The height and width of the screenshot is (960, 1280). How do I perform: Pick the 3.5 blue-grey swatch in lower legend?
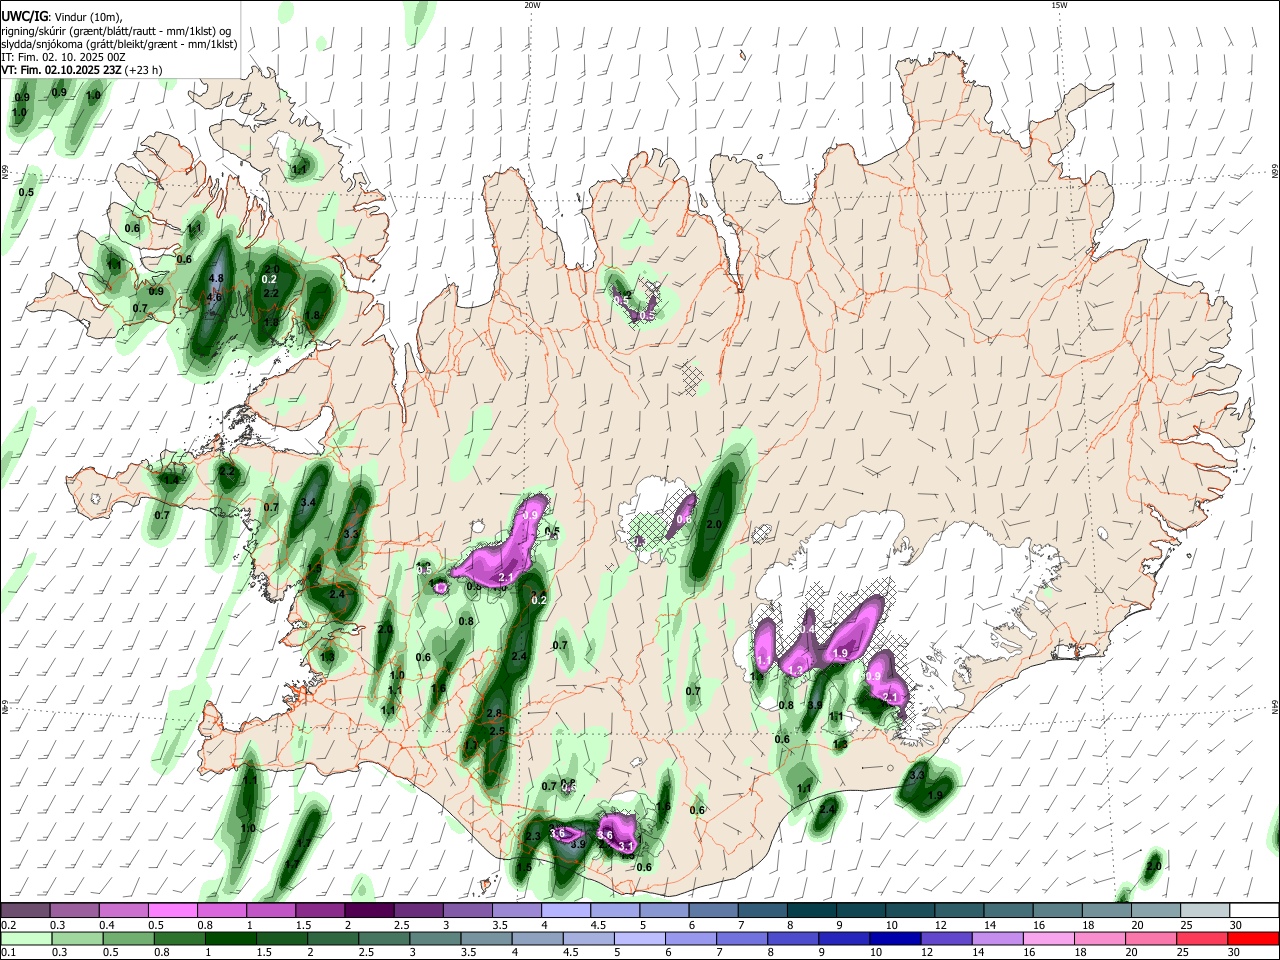(x=486, y=938)
